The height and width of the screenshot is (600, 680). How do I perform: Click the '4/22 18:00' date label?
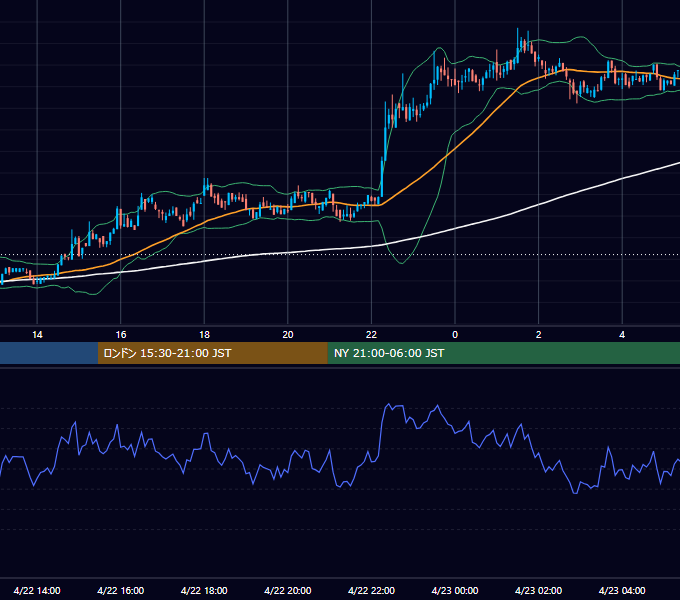click(204, 590)
